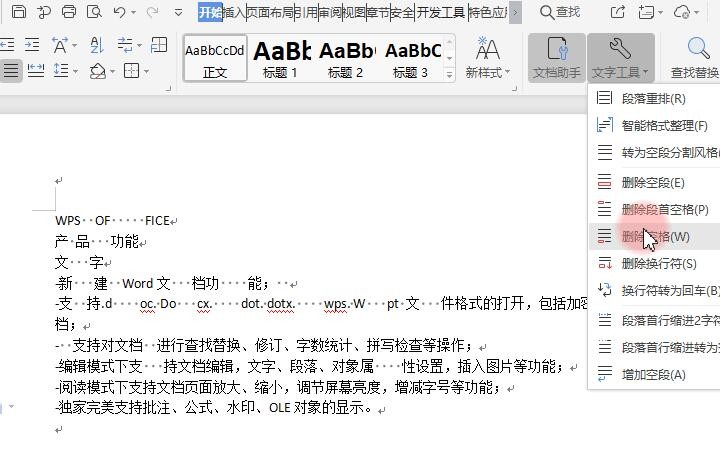
Task: Click the 视图 ribbon tab
Action: pyautogui.click(x=354, y=12)
